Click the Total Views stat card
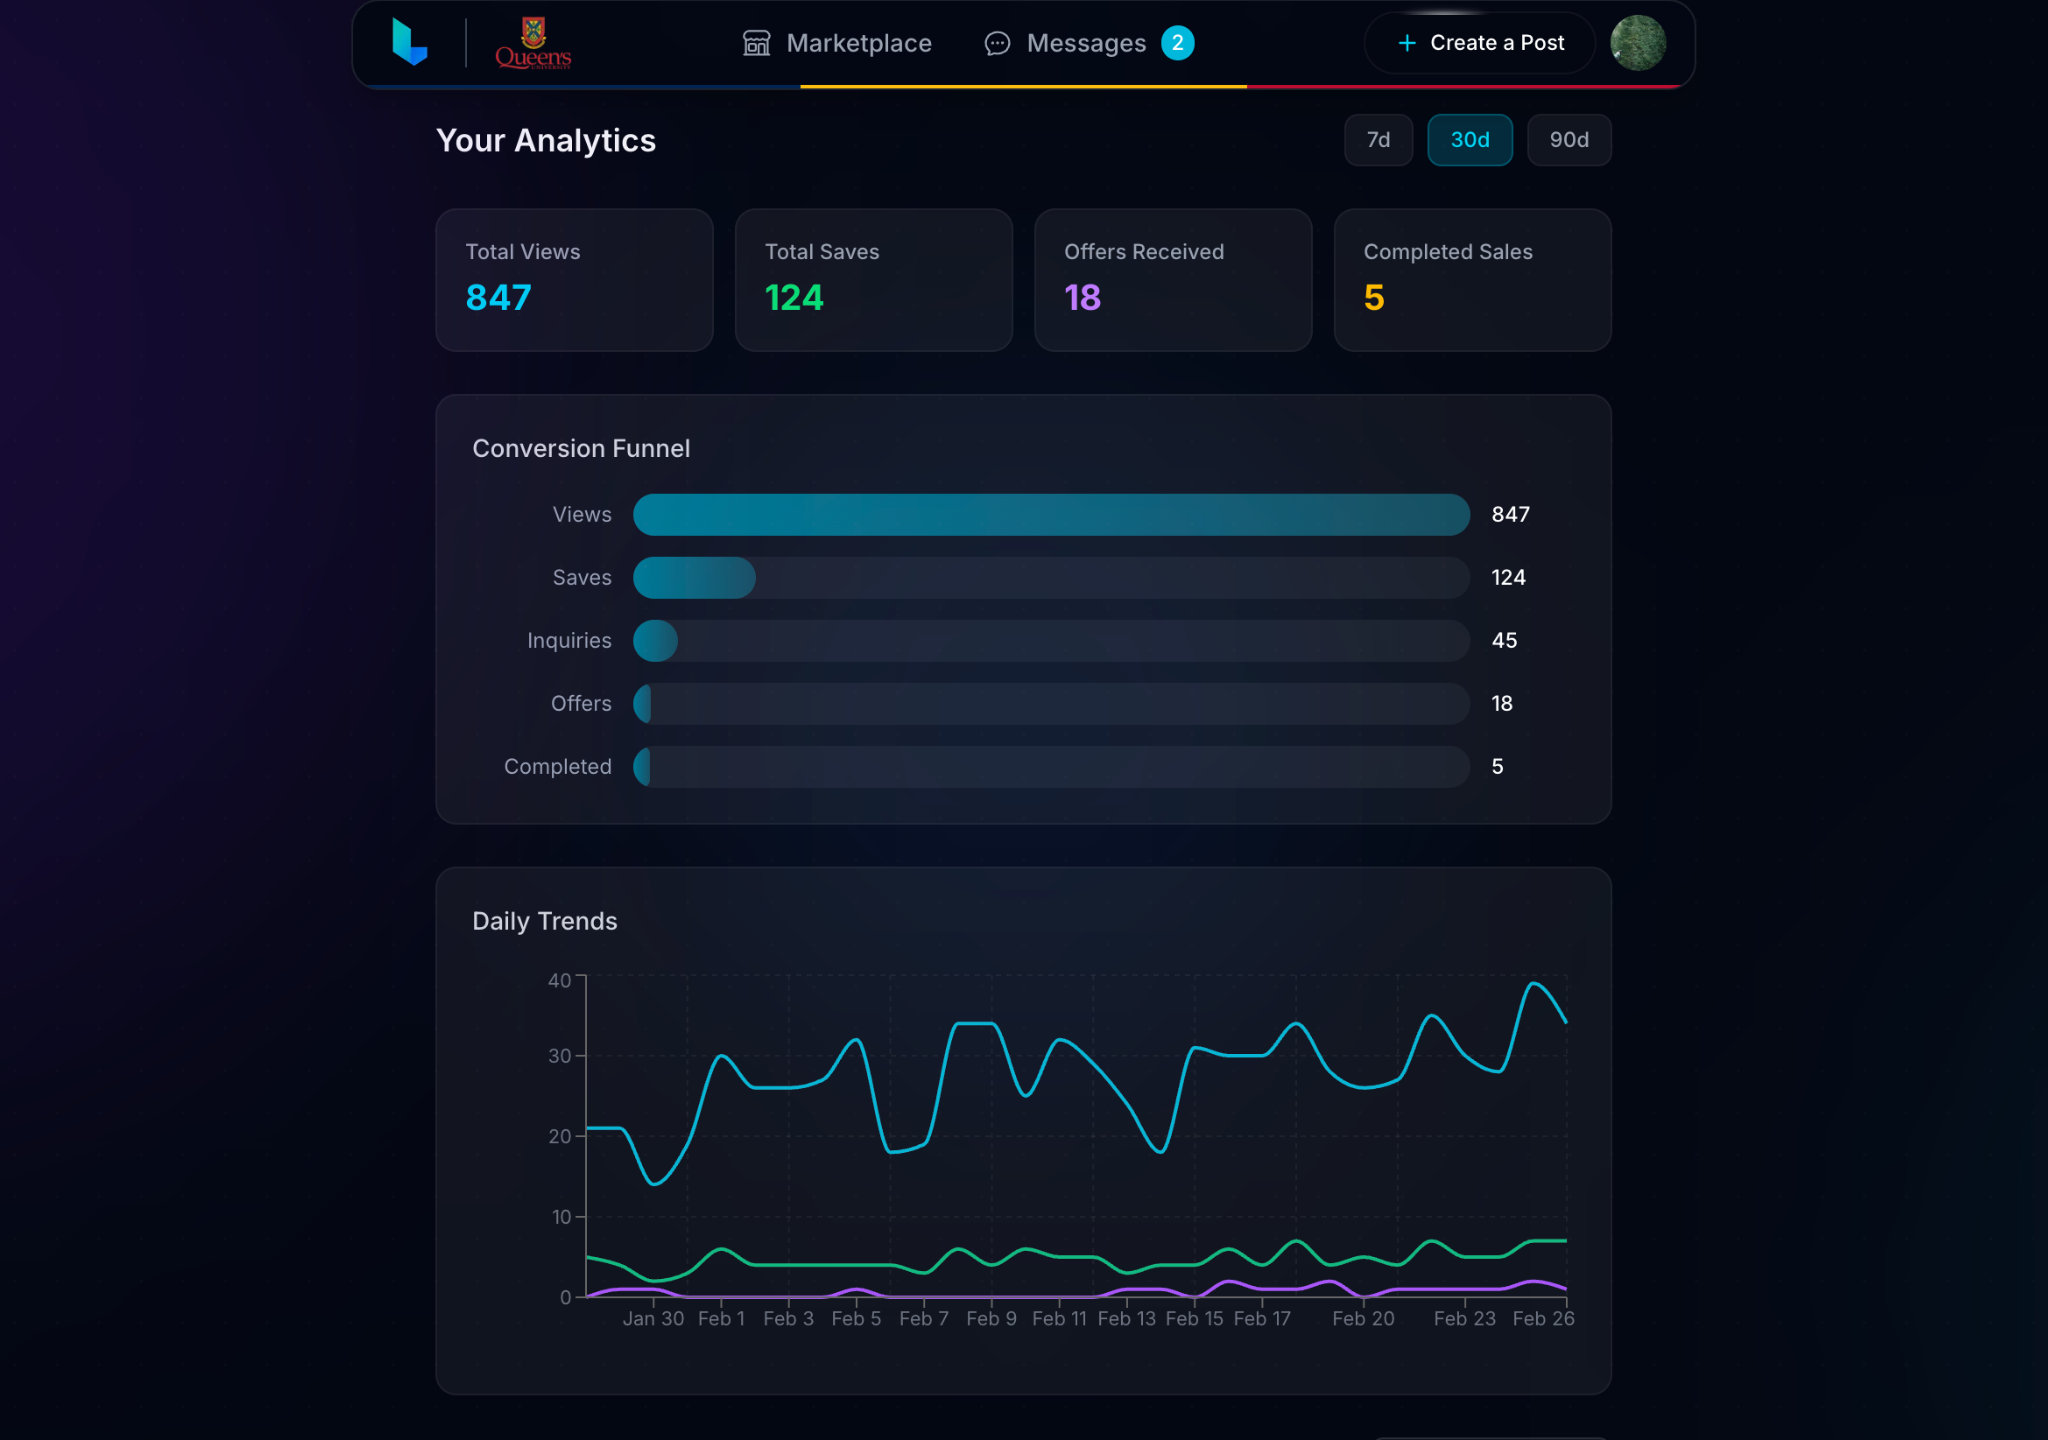The width and height of the screenshot is (2048, 1440). [x=574, y=280]
